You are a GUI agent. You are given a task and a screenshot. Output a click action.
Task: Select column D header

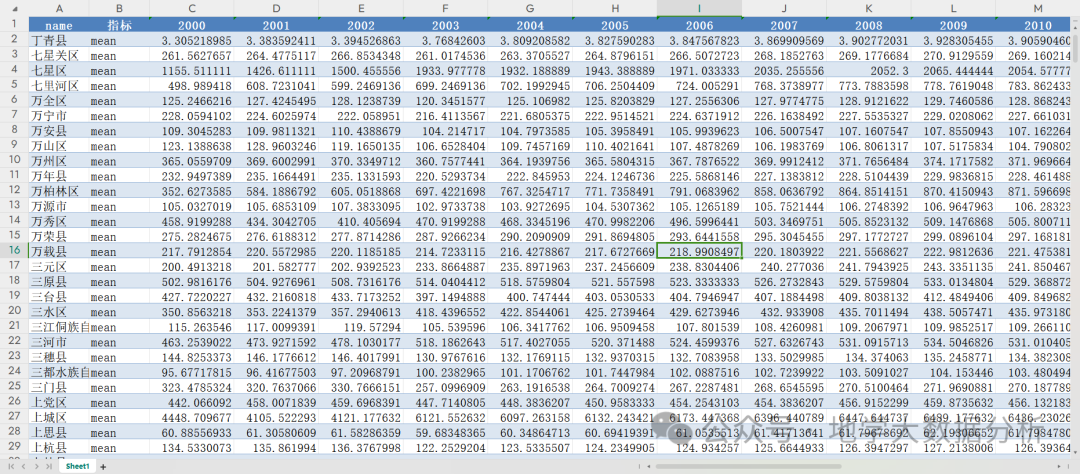[276, 8]
